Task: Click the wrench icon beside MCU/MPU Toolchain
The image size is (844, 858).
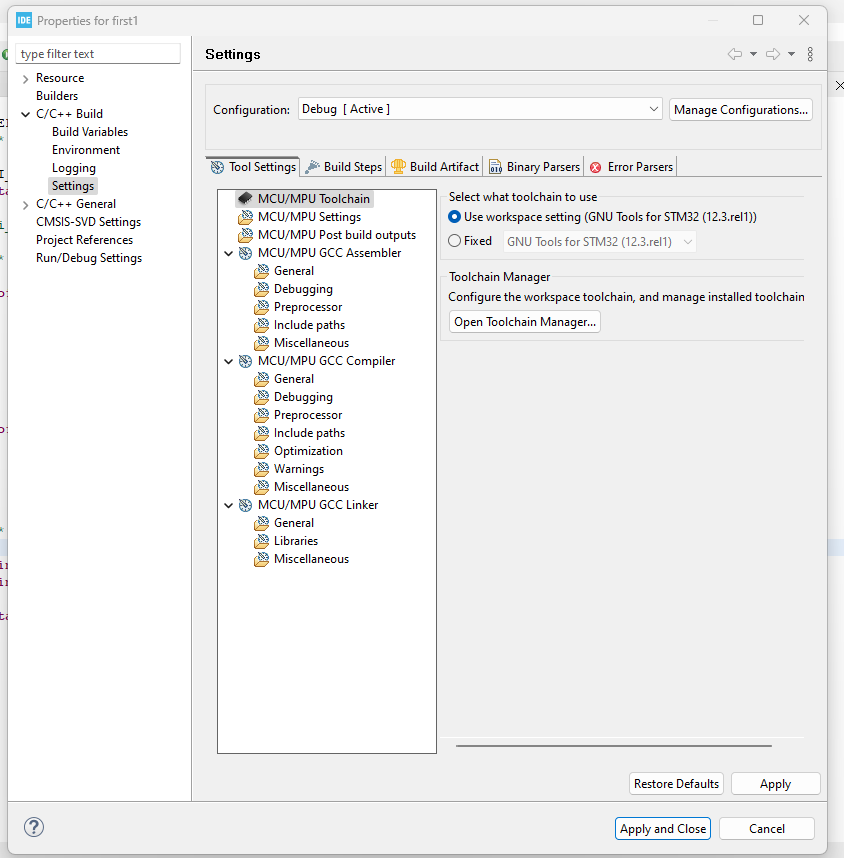Action: 245,198
